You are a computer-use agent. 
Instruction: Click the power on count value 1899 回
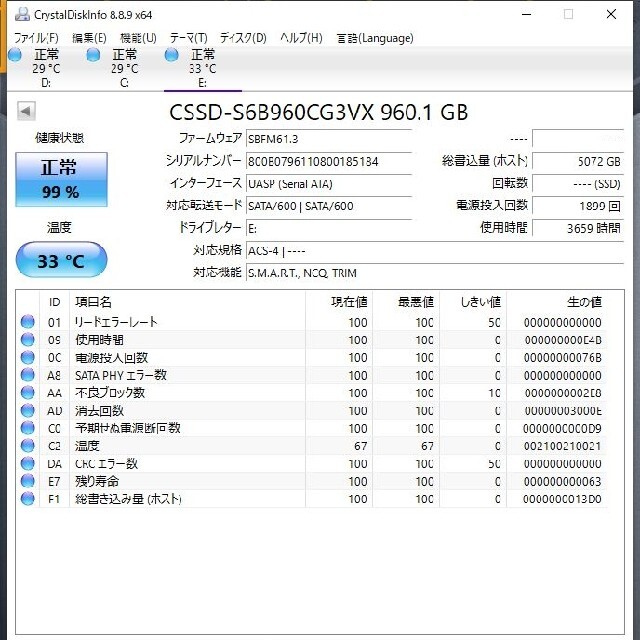coord(578,206)
